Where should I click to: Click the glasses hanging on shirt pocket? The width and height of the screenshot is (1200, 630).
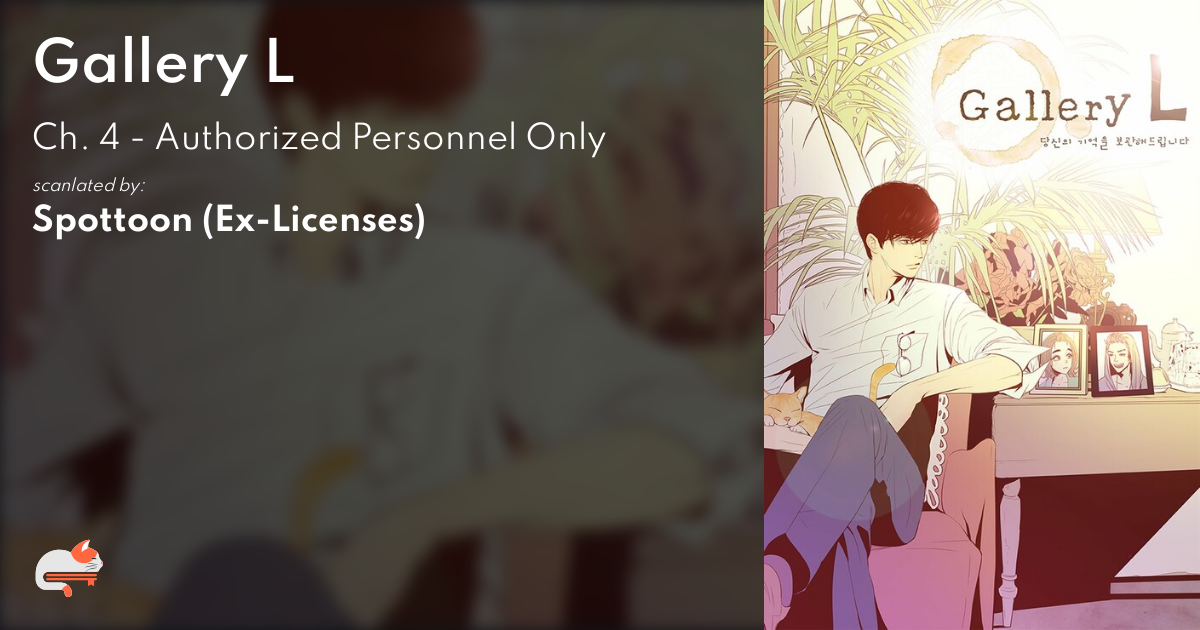tap(903, 352)
